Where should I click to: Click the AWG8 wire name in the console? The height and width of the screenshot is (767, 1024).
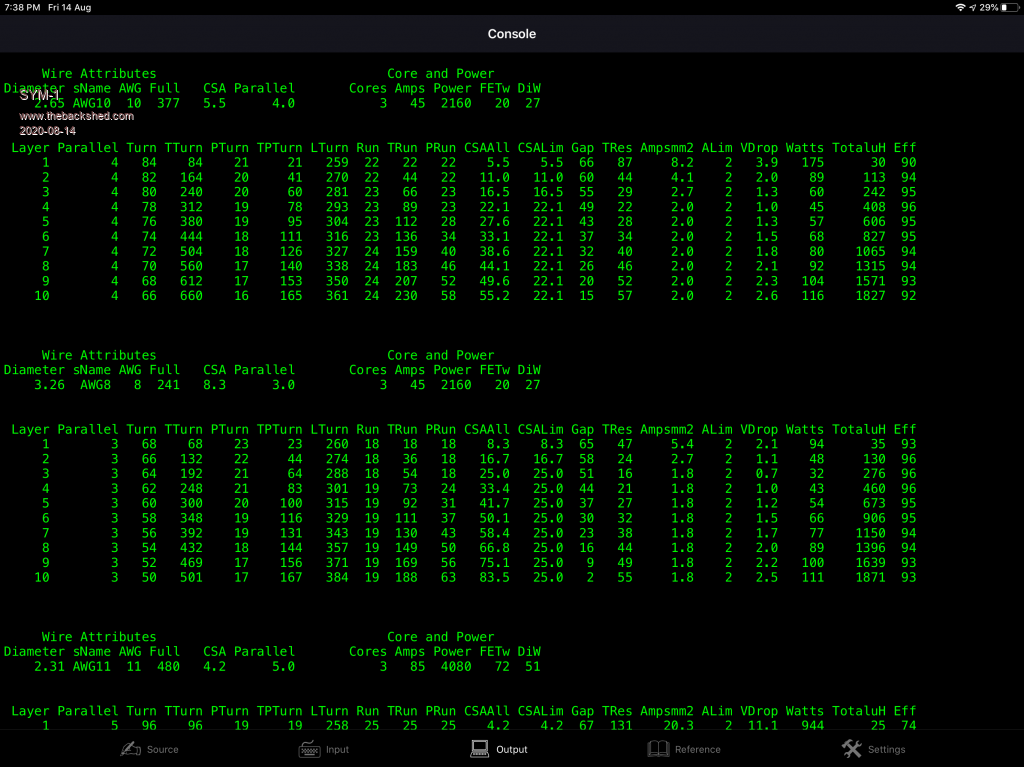pos(95,384)
